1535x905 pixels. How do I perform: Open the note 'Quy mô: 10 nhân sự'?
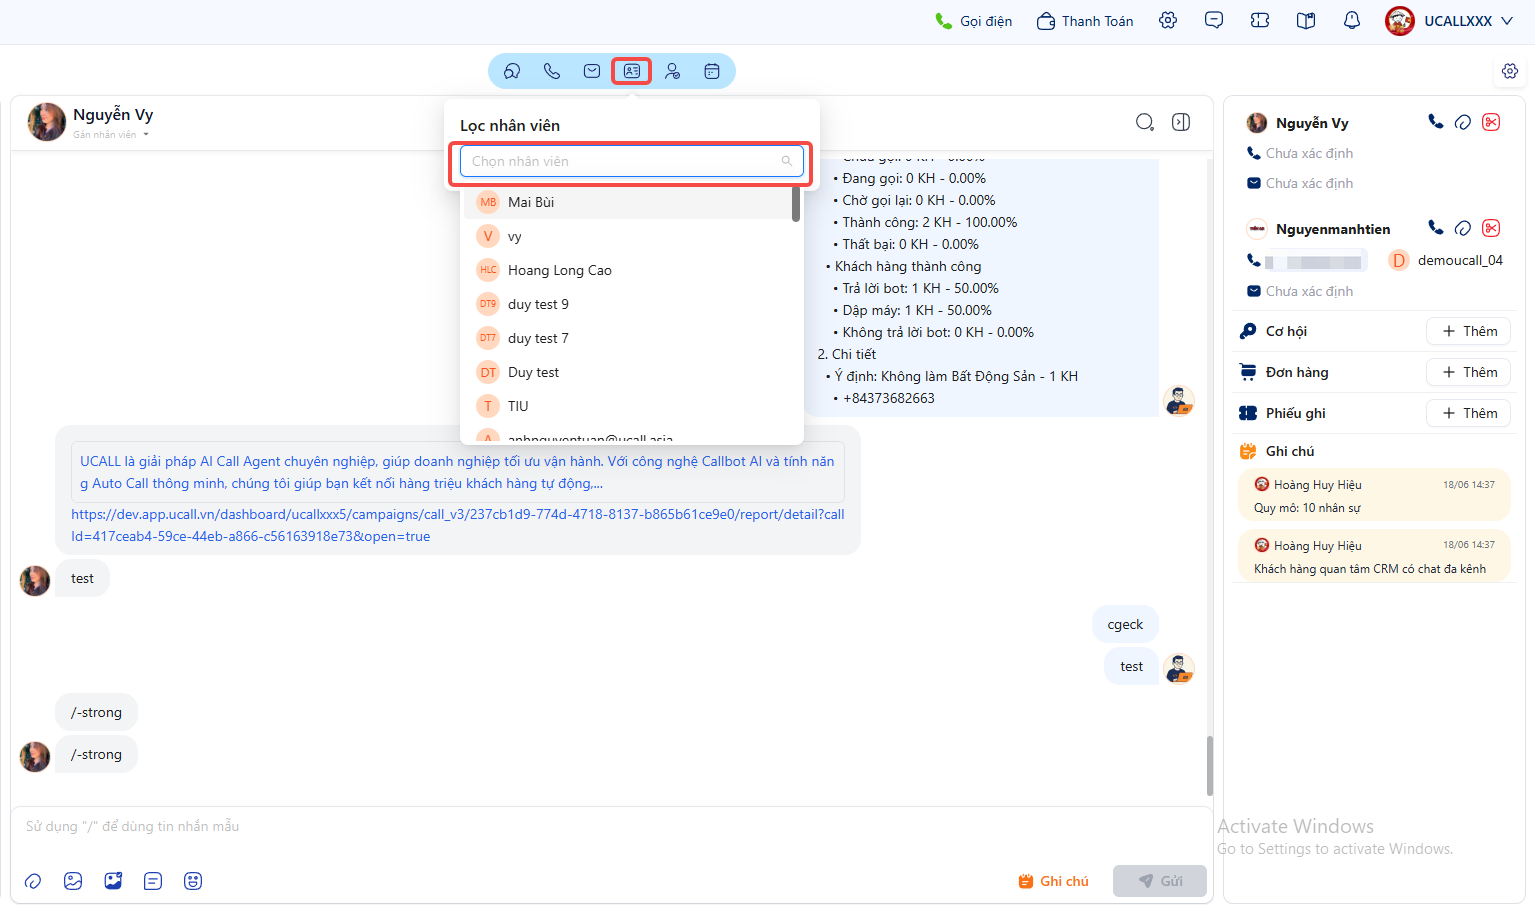tap(1374, 496)
